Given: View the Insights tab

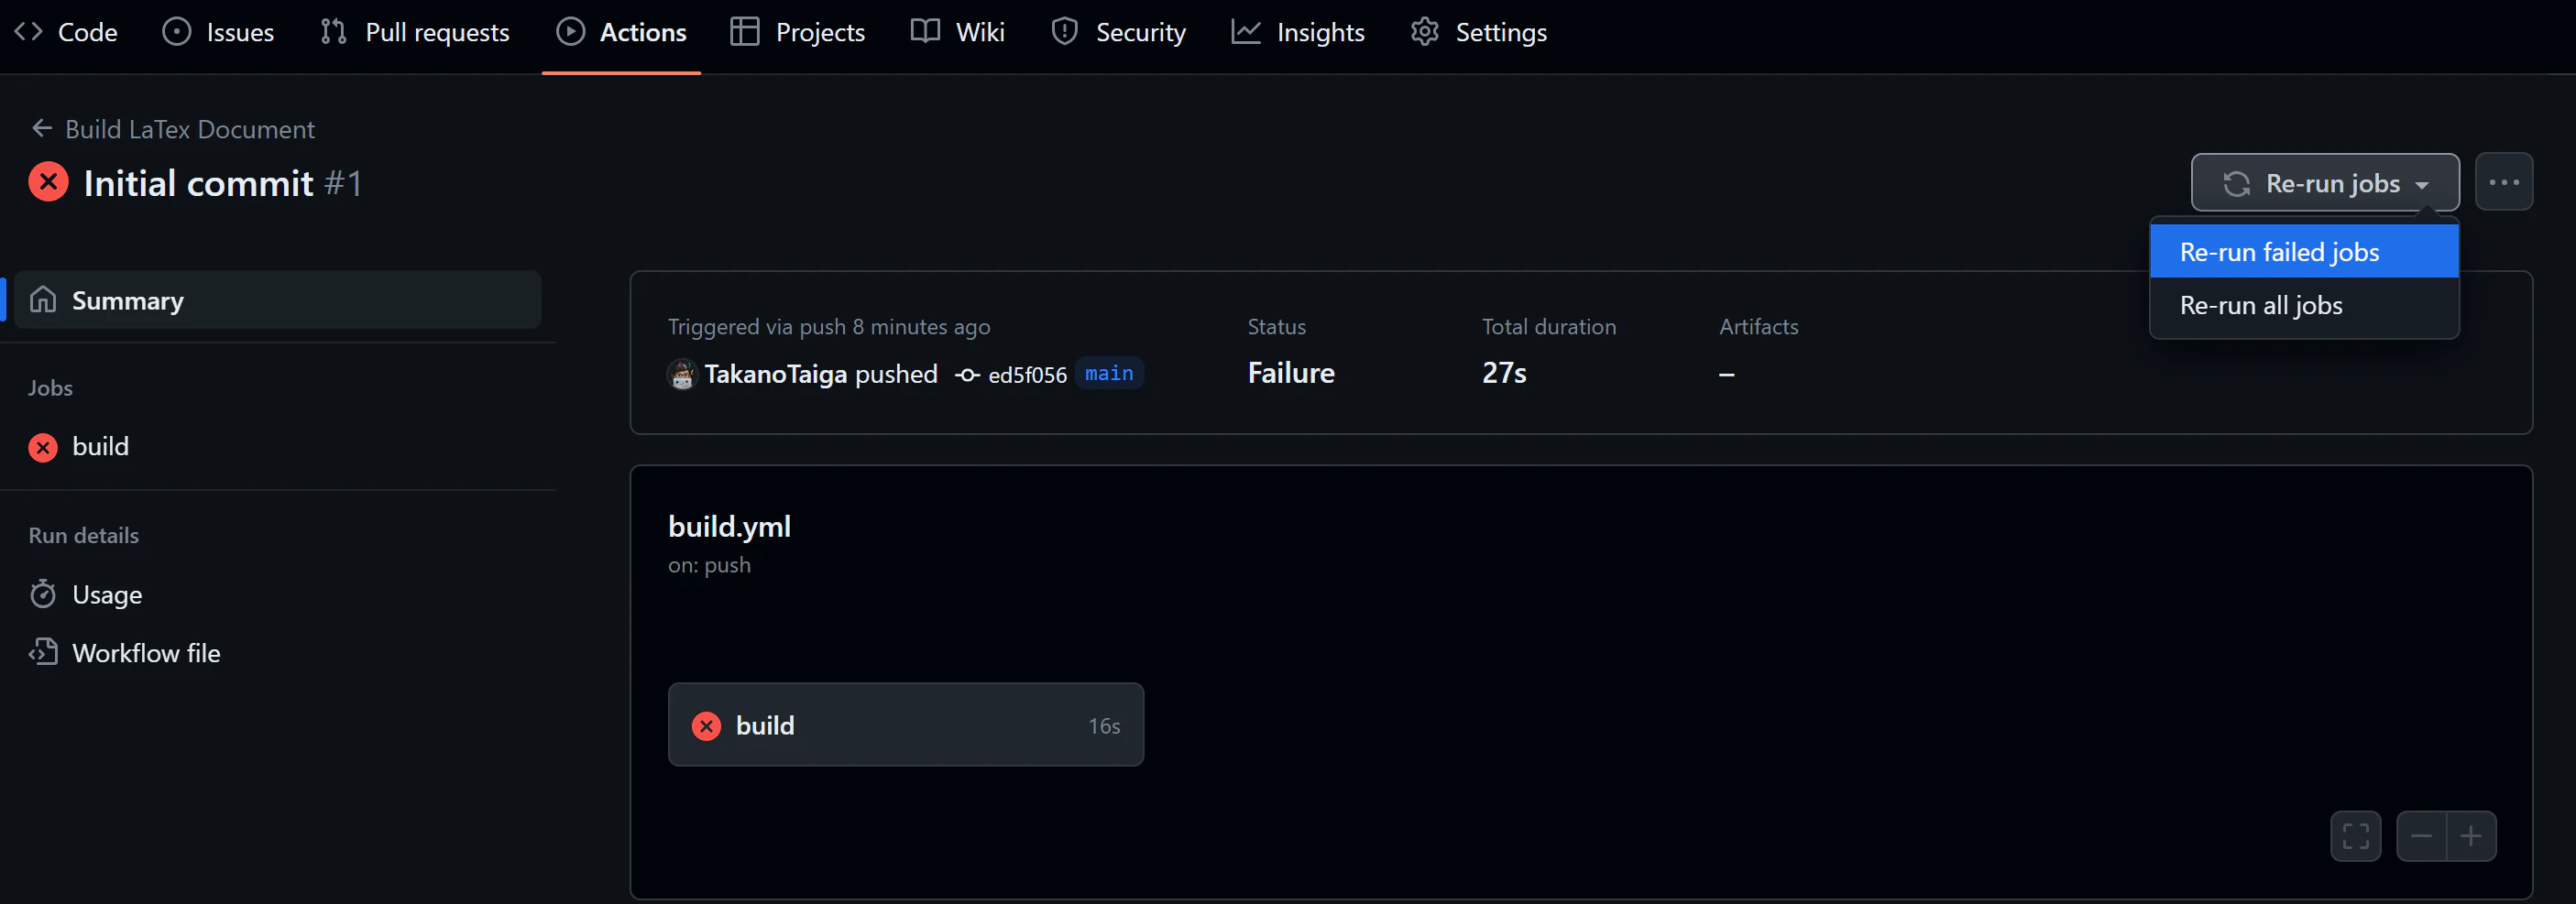Looking at the screenshot, I should (x=1298, y=32).
